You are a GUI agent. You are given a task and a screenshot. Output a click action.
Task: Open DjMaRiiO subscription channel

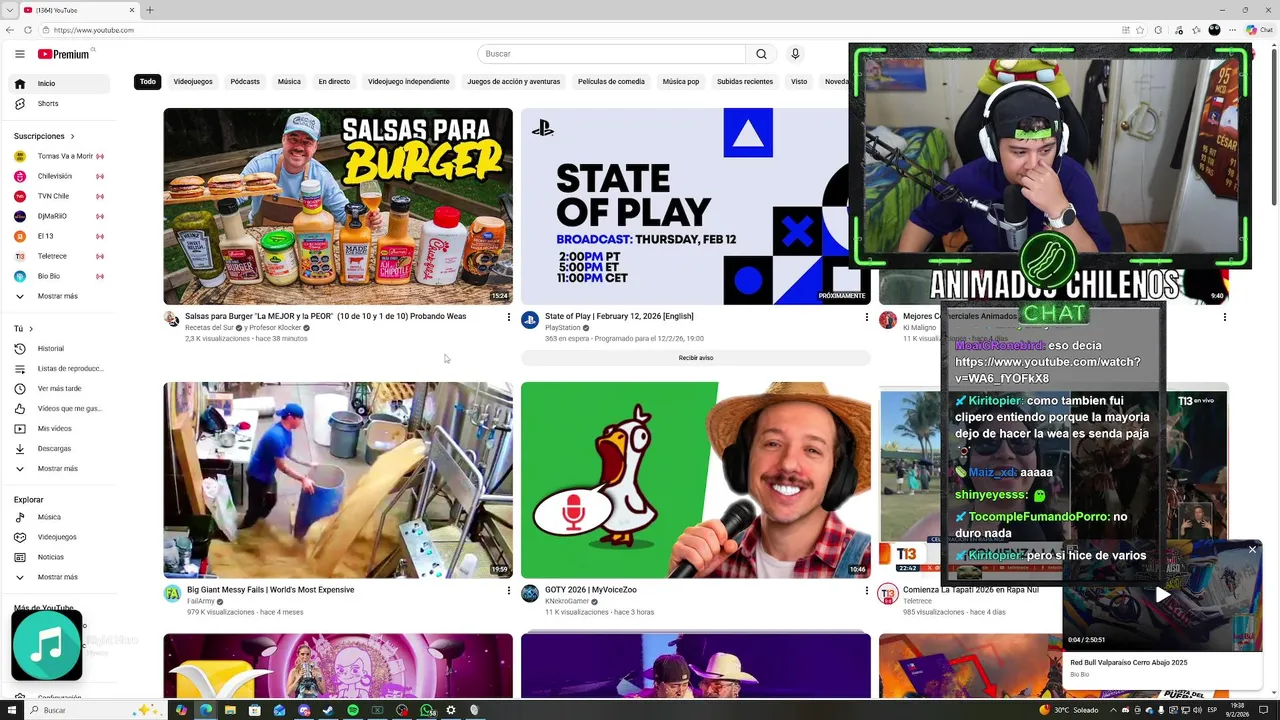(60, 216)
